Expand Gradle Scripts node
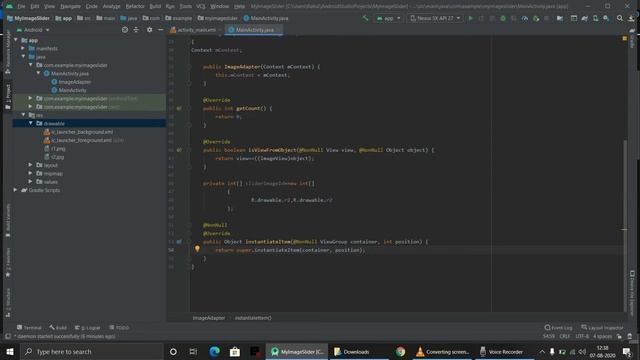640x360 pixels. pyautogui.click(x=16, y=190)
